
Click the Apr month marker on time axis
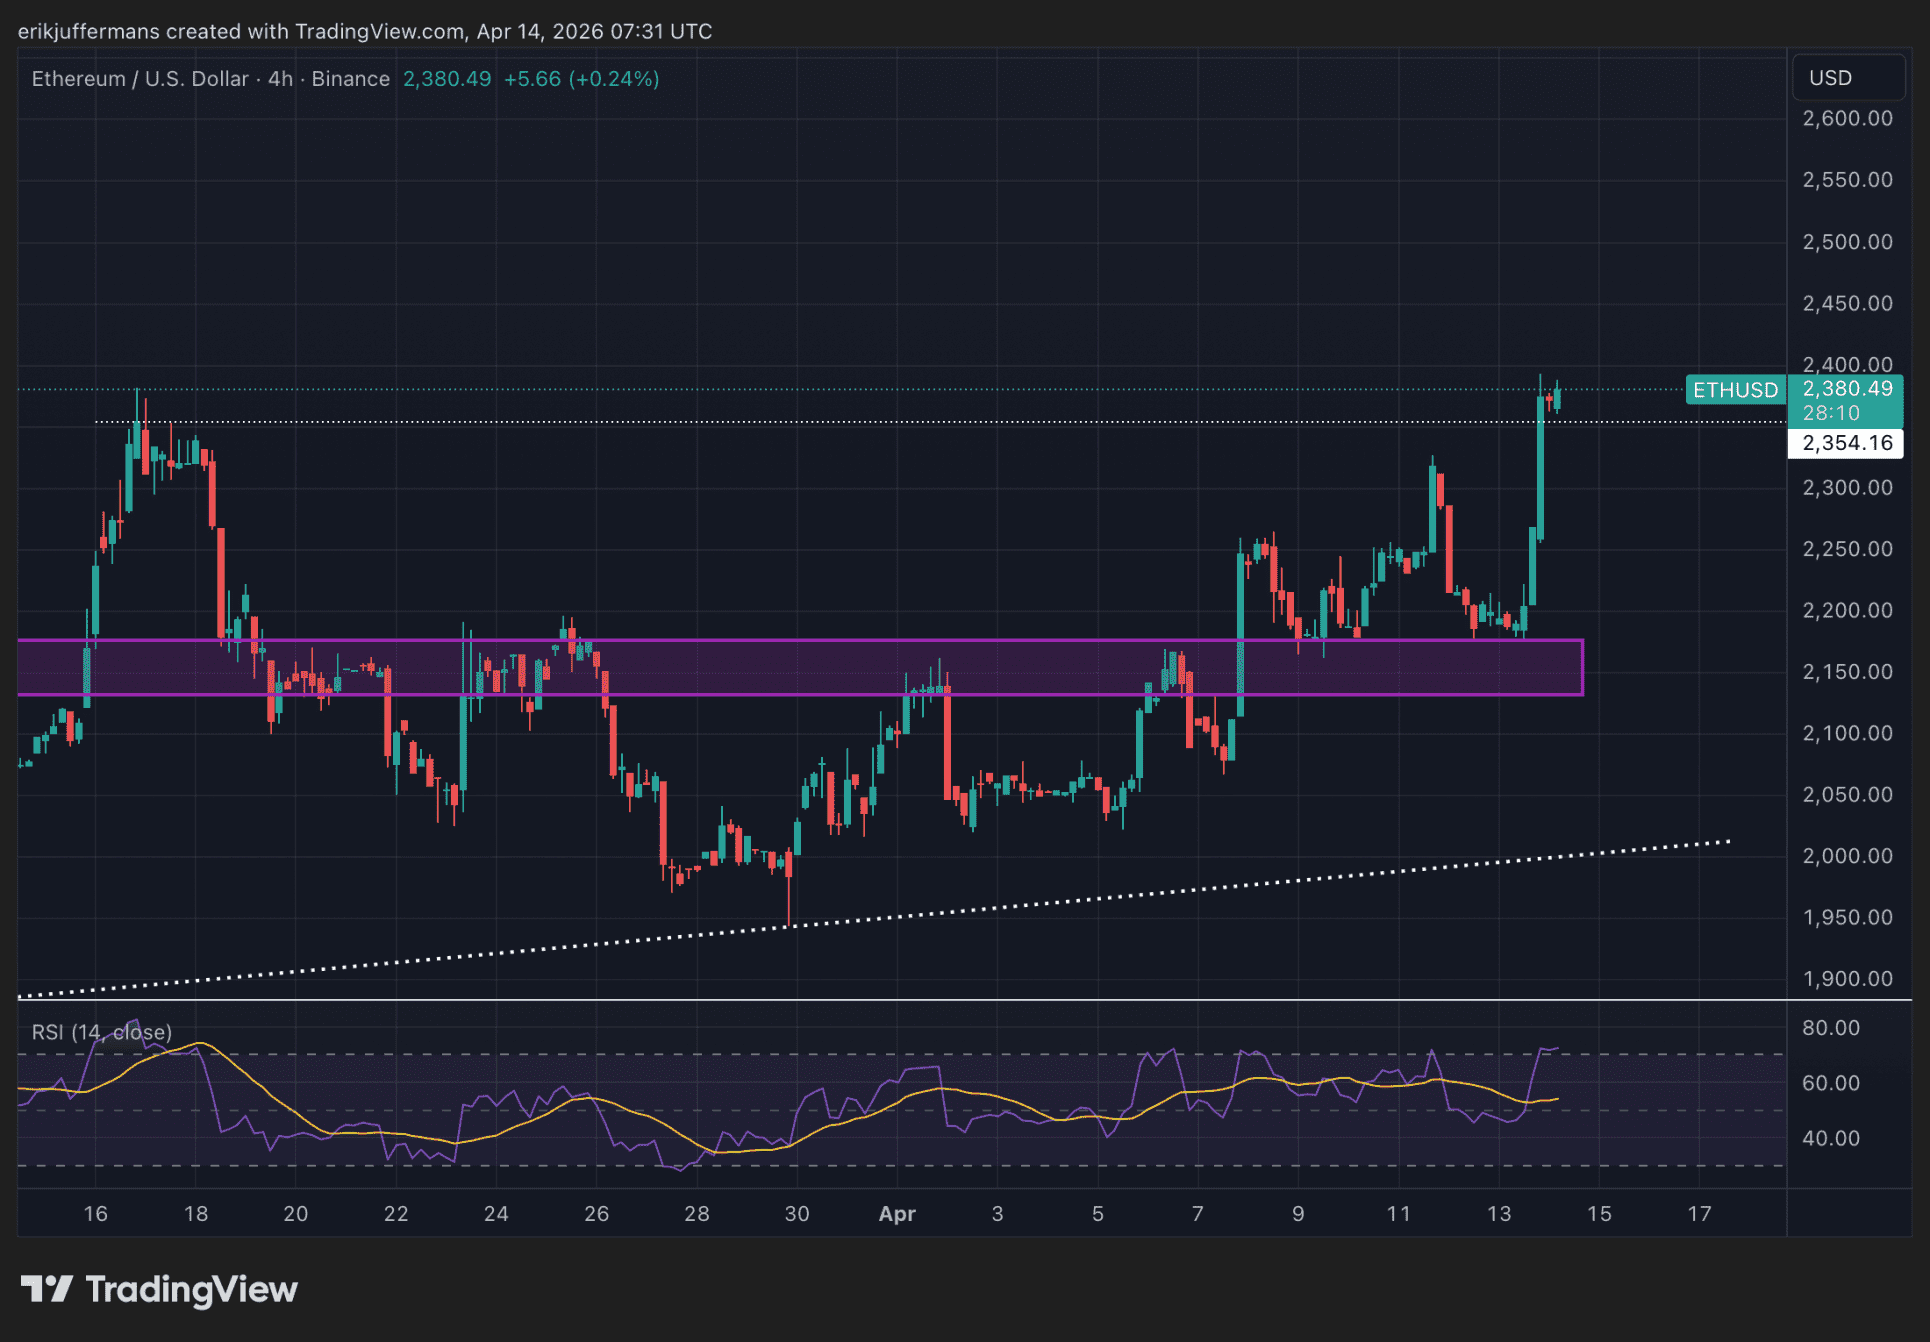point(897,1214)
